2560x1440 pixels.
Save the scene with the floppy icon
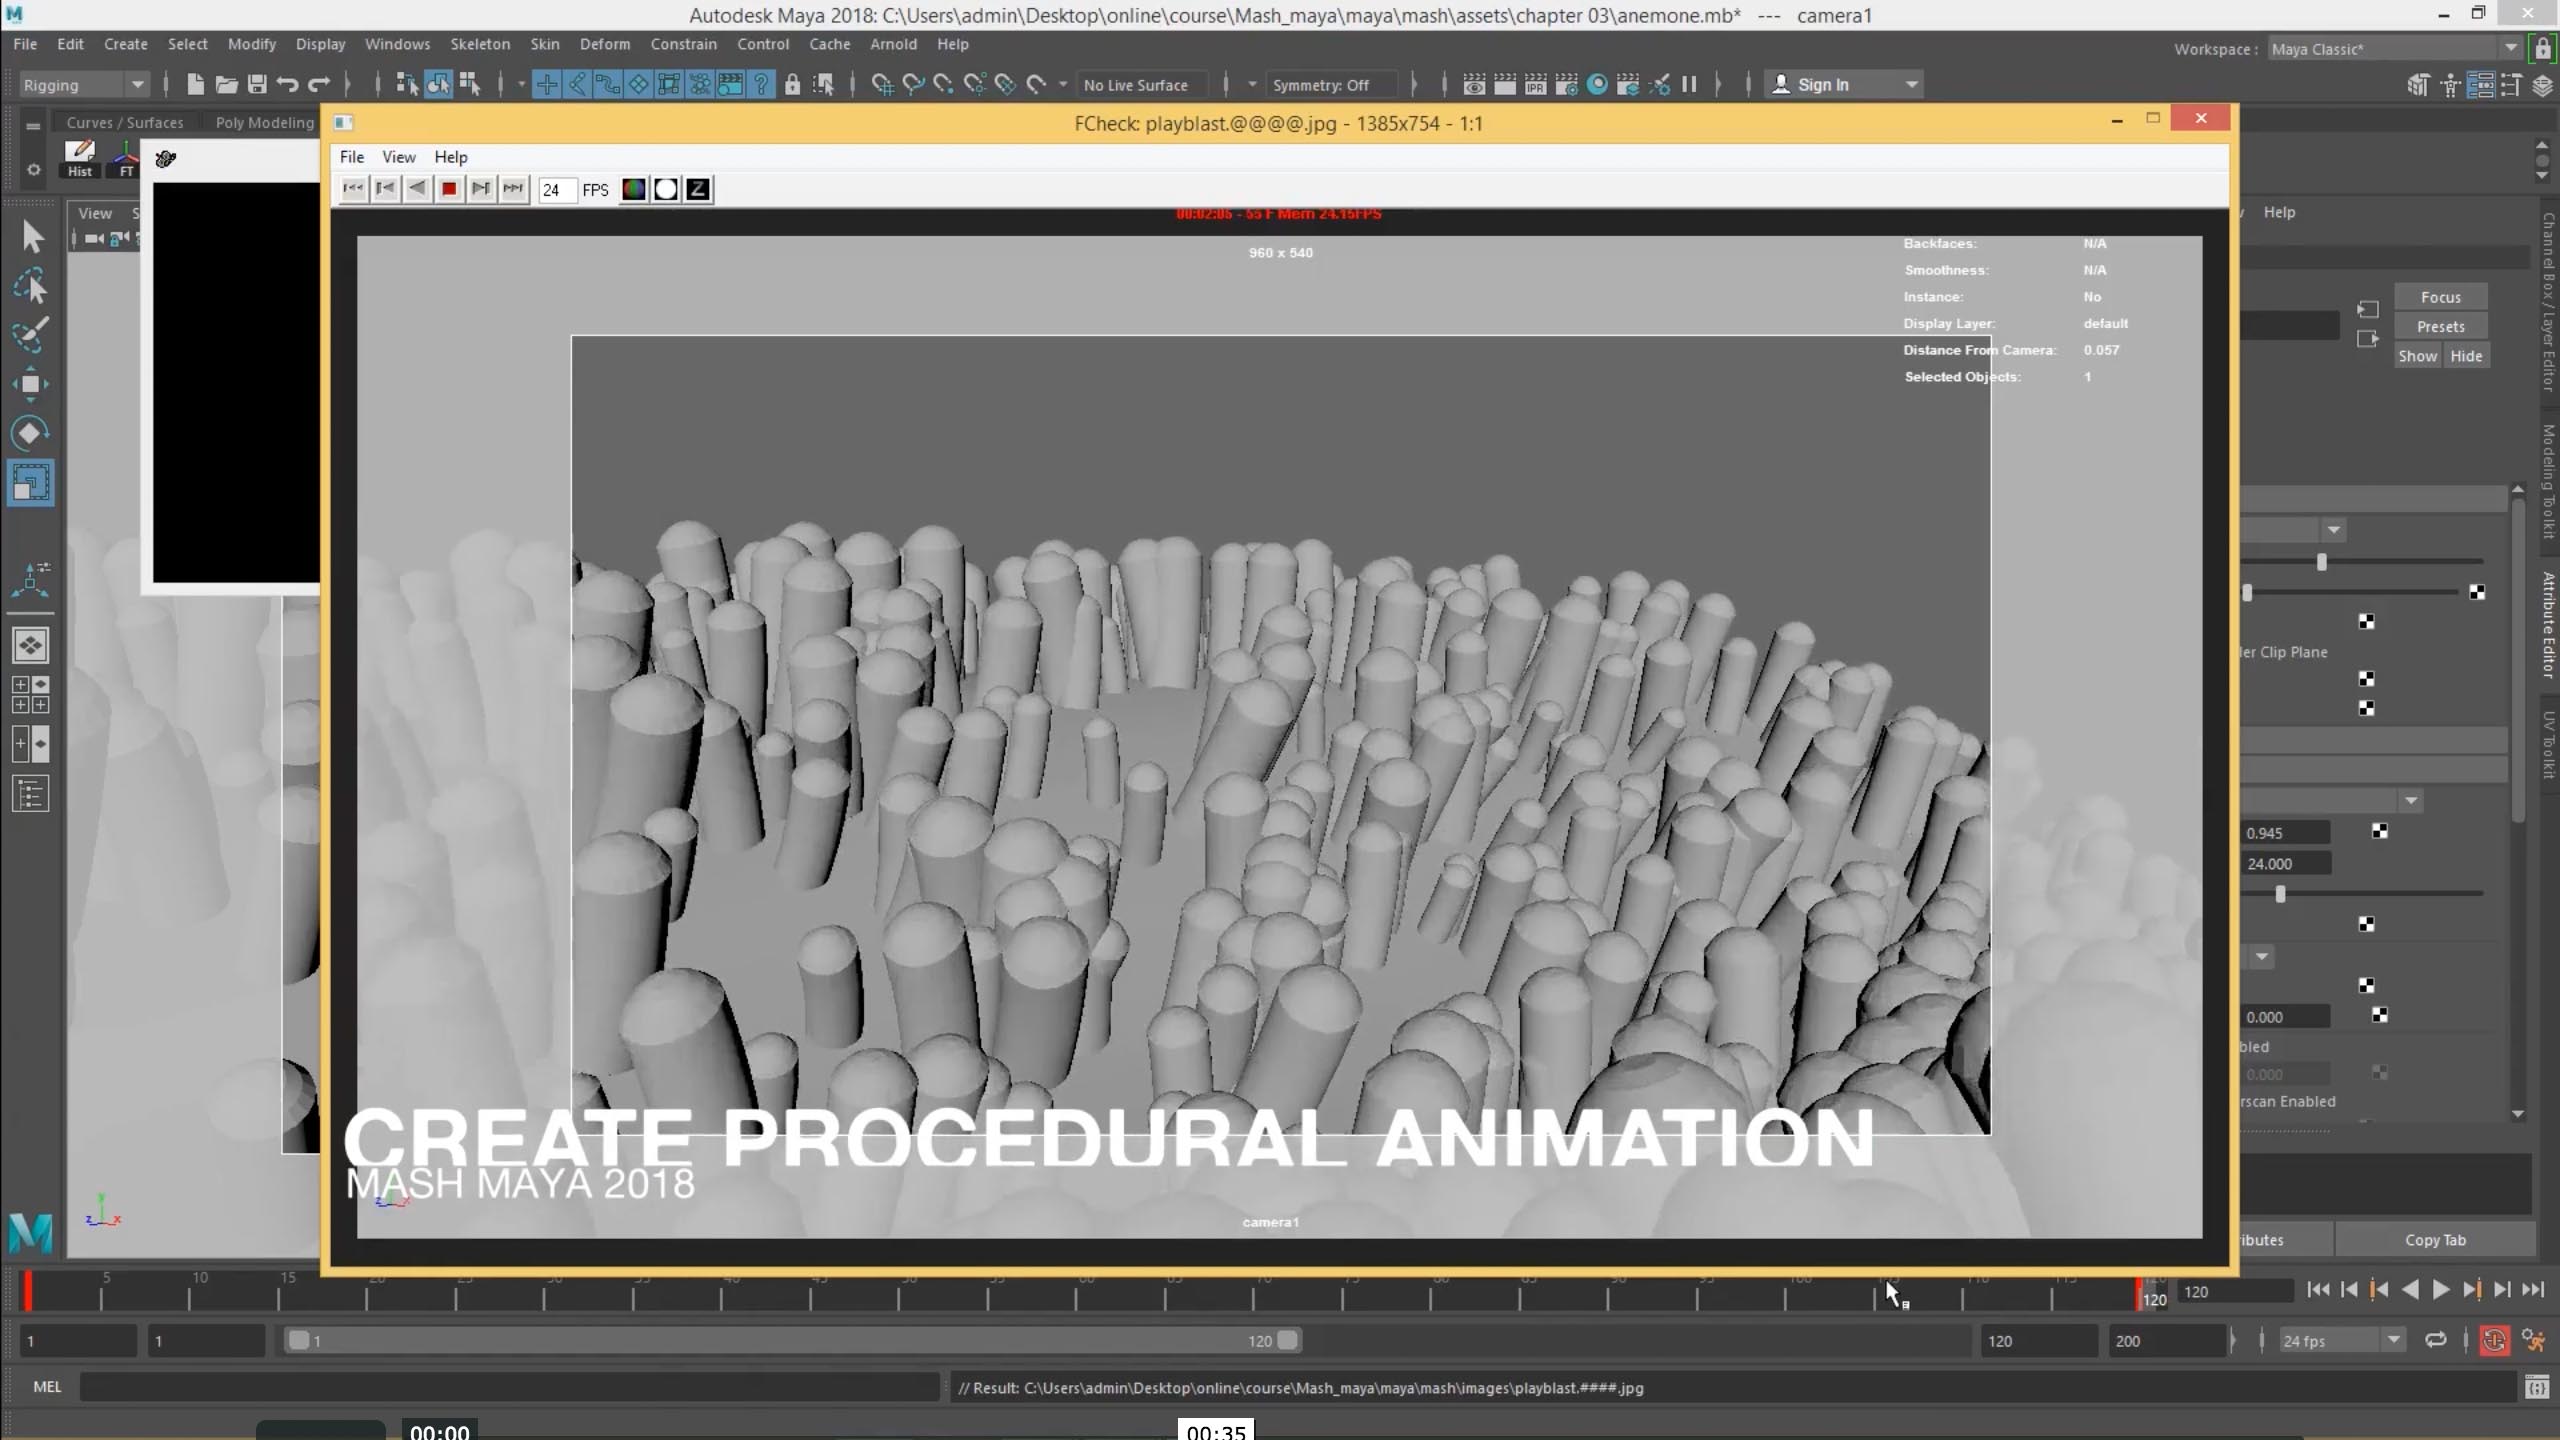[257, 85]
